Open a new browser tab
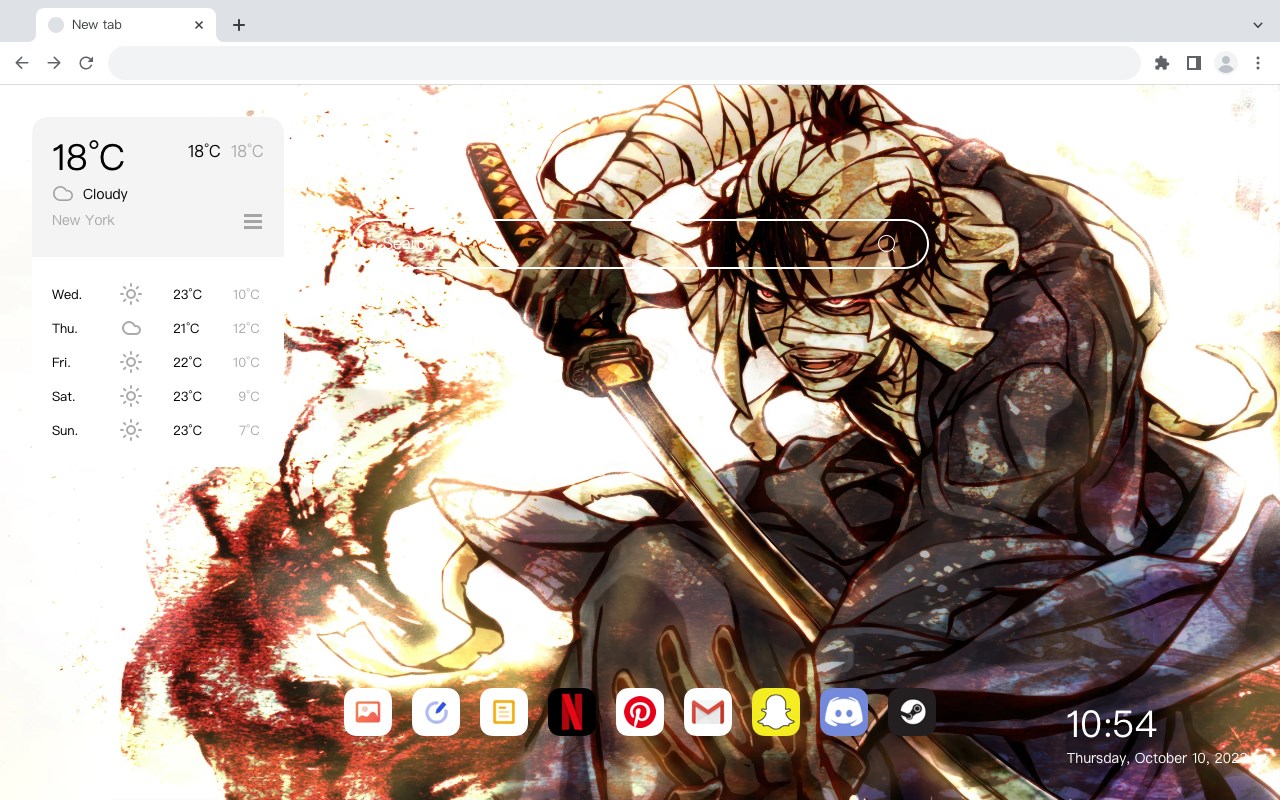The height and width of the screenshot is (800, 1280). (238, 25)
